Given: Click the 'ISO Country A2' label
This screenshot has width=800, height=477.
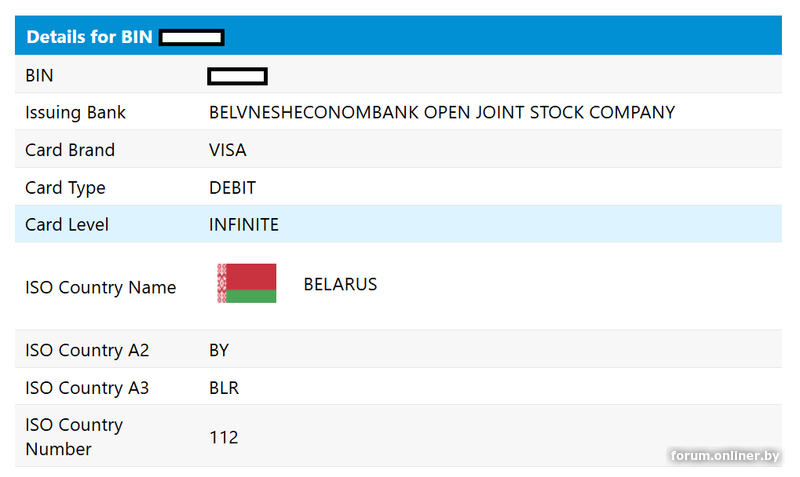Looking at the screenshot, I should [87, 350].
